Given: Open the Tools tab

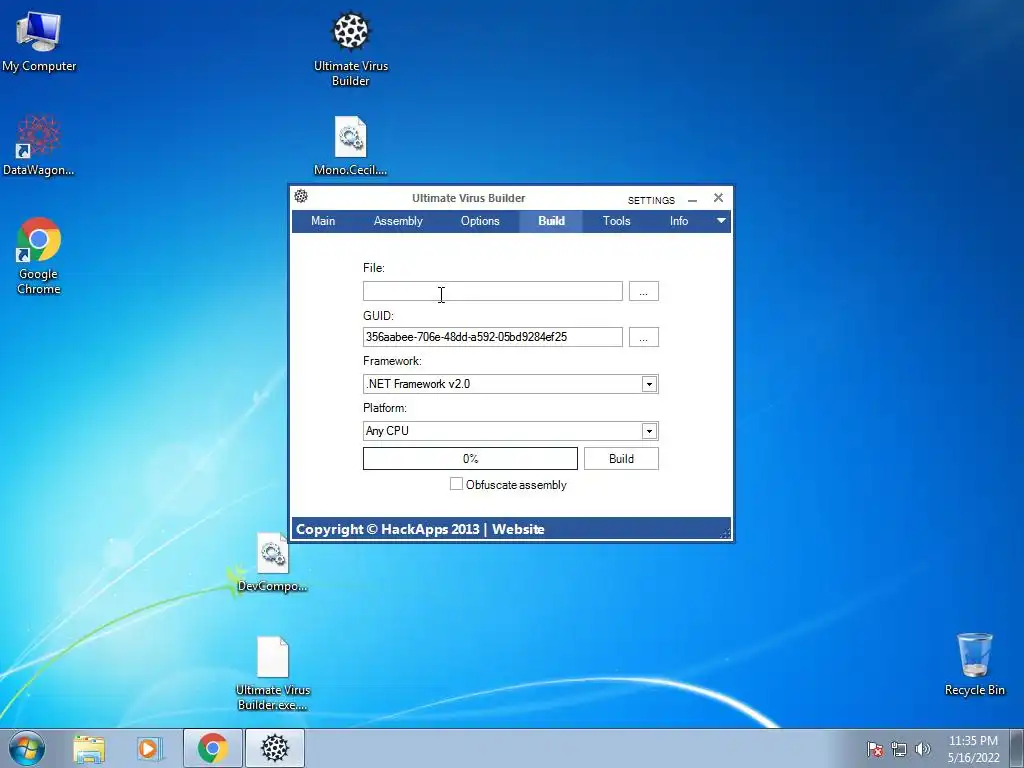Looking at the screenshot, I should [x=616, y=221].
